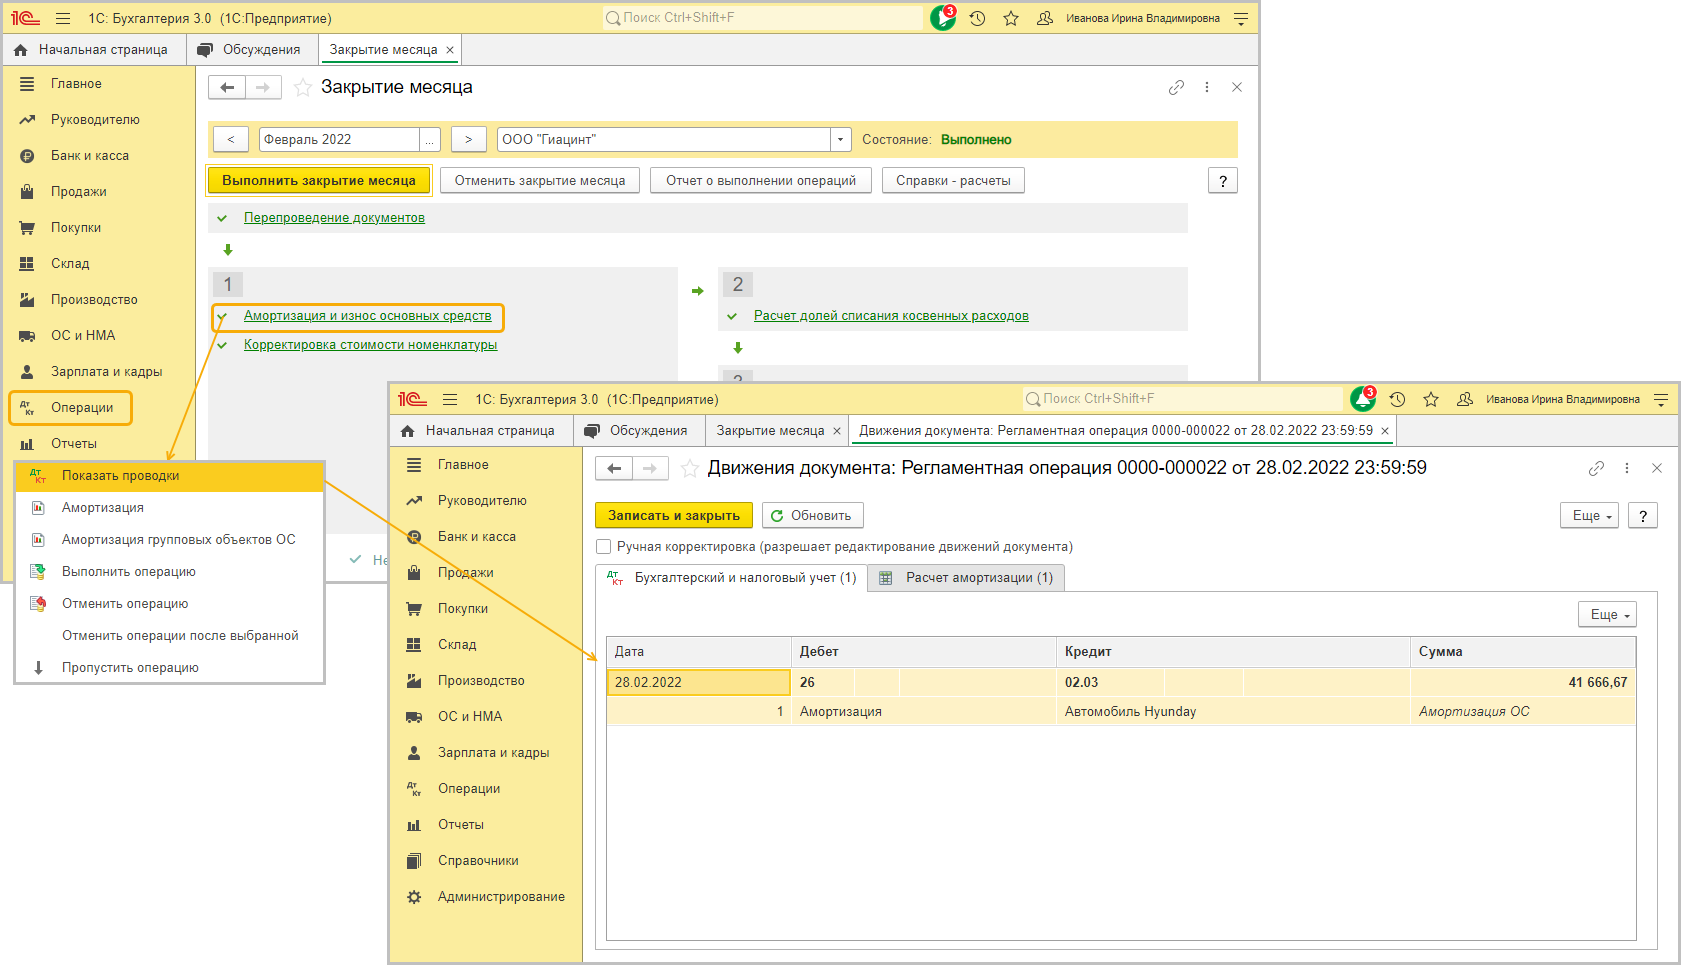The height and width of the screenshot is (965, 1681).
Task: Open ОС и НМА in back sidebar
Action: point(83,336)
